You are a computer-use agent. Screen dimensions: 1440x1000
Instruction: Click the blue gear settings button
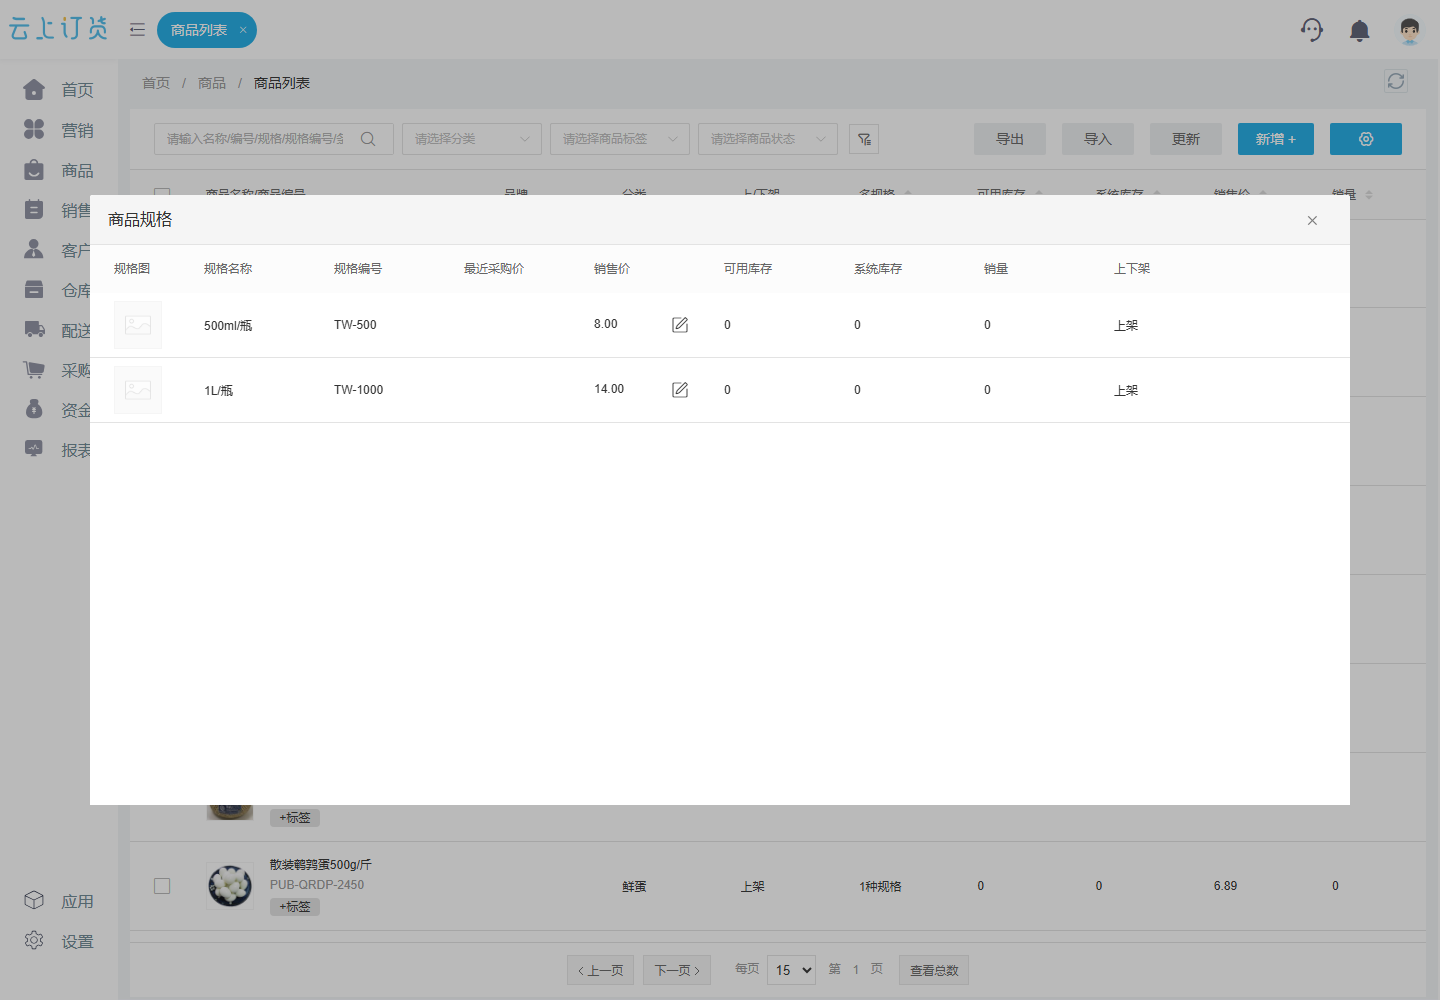coord(1366,139)
